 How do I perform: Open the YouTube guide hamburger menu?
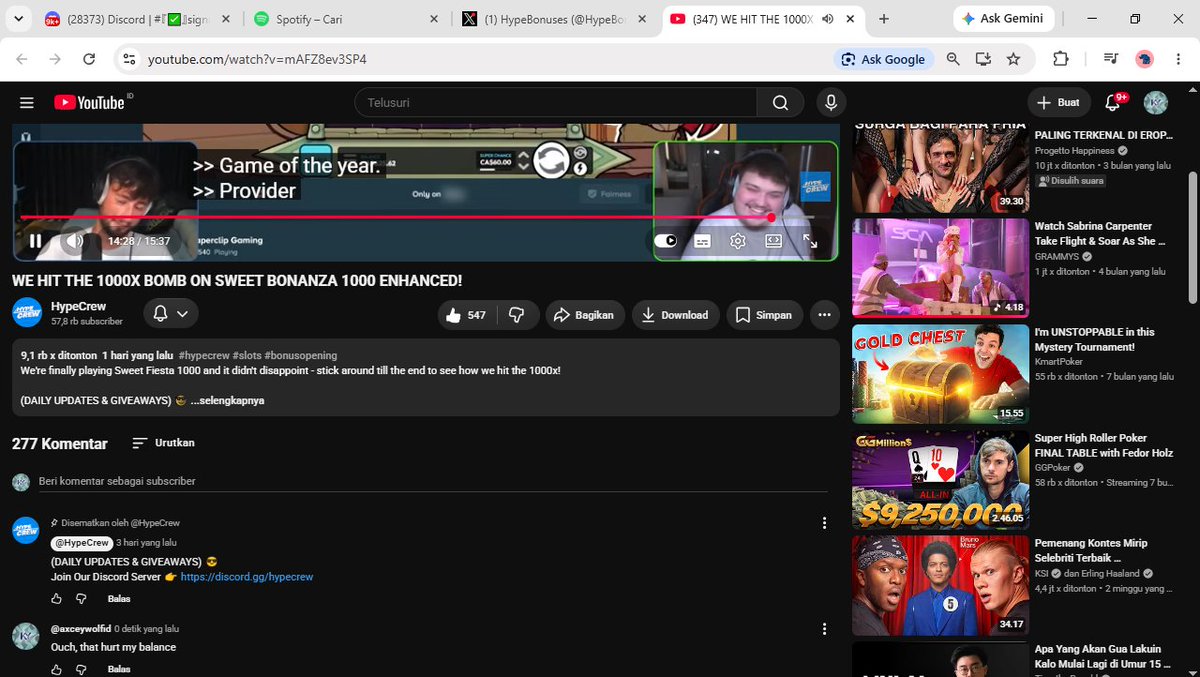click(x=27, y=102)
